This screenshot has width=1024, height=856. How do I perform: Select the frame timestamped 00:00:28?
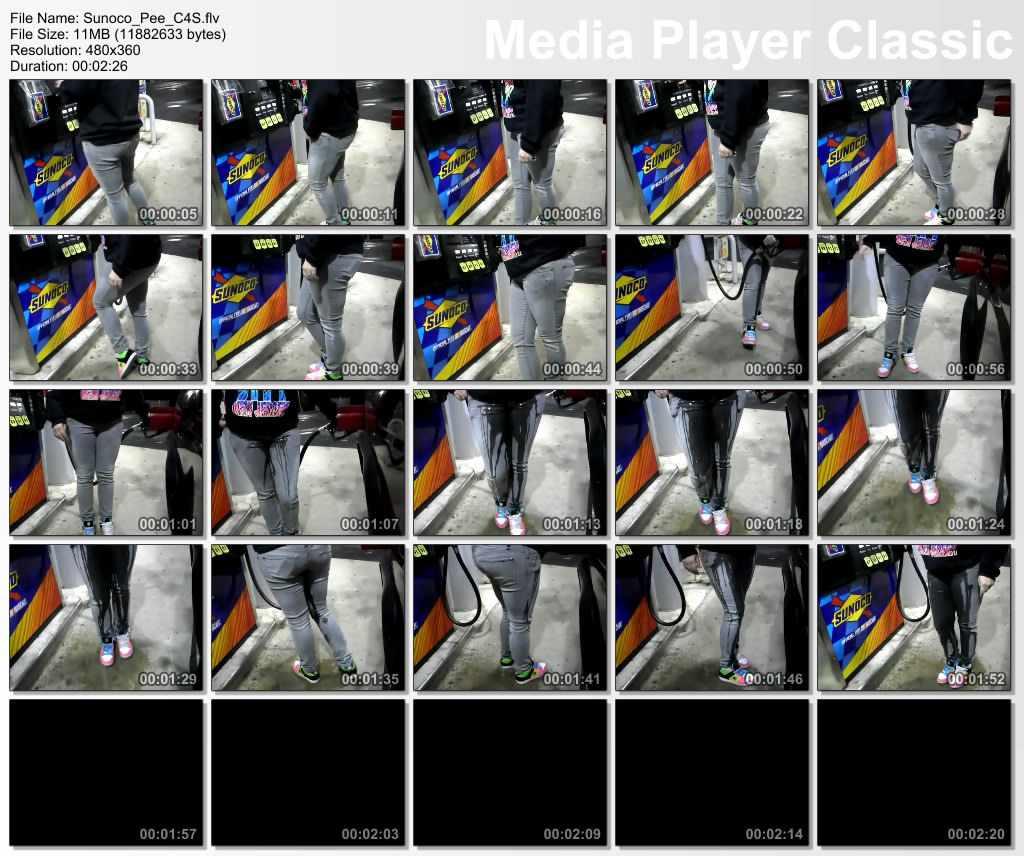914,152
